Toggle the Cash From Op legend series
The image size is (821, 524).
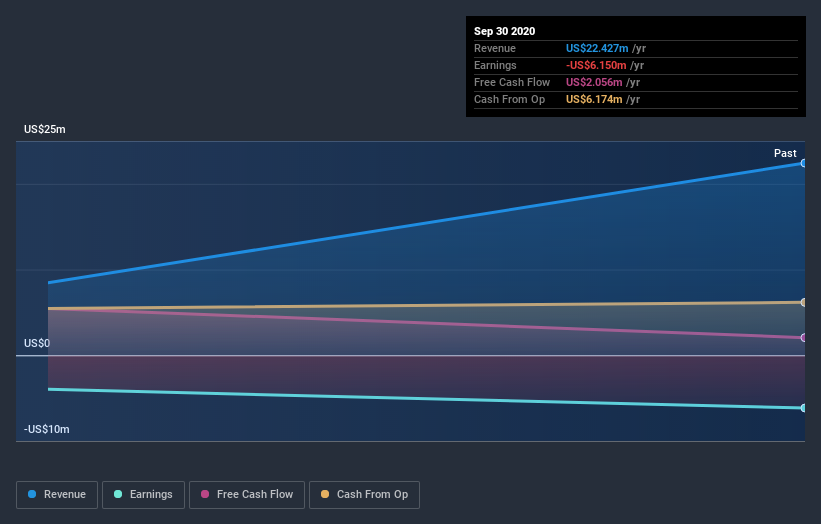(x=364, y=495)
